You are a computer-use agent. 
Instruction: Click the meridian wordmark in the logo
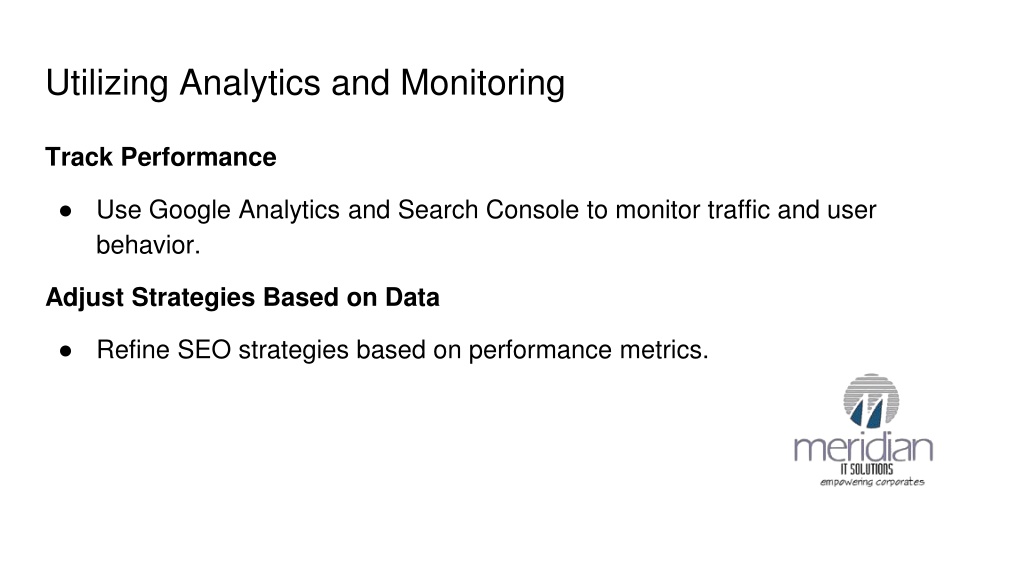click(x=863, y=447)
